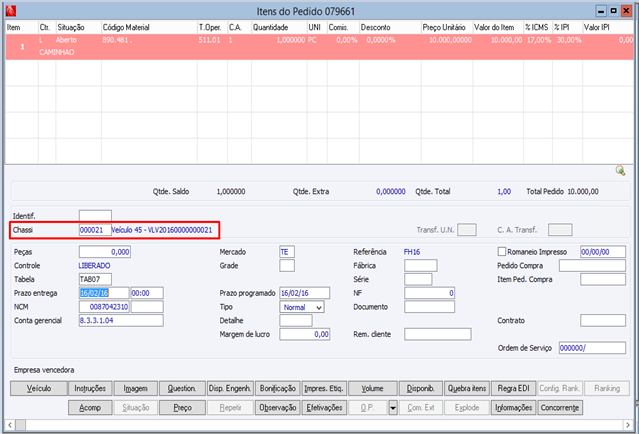Open the Regra EDI button

pyautogui.click(x=514, y=388)
